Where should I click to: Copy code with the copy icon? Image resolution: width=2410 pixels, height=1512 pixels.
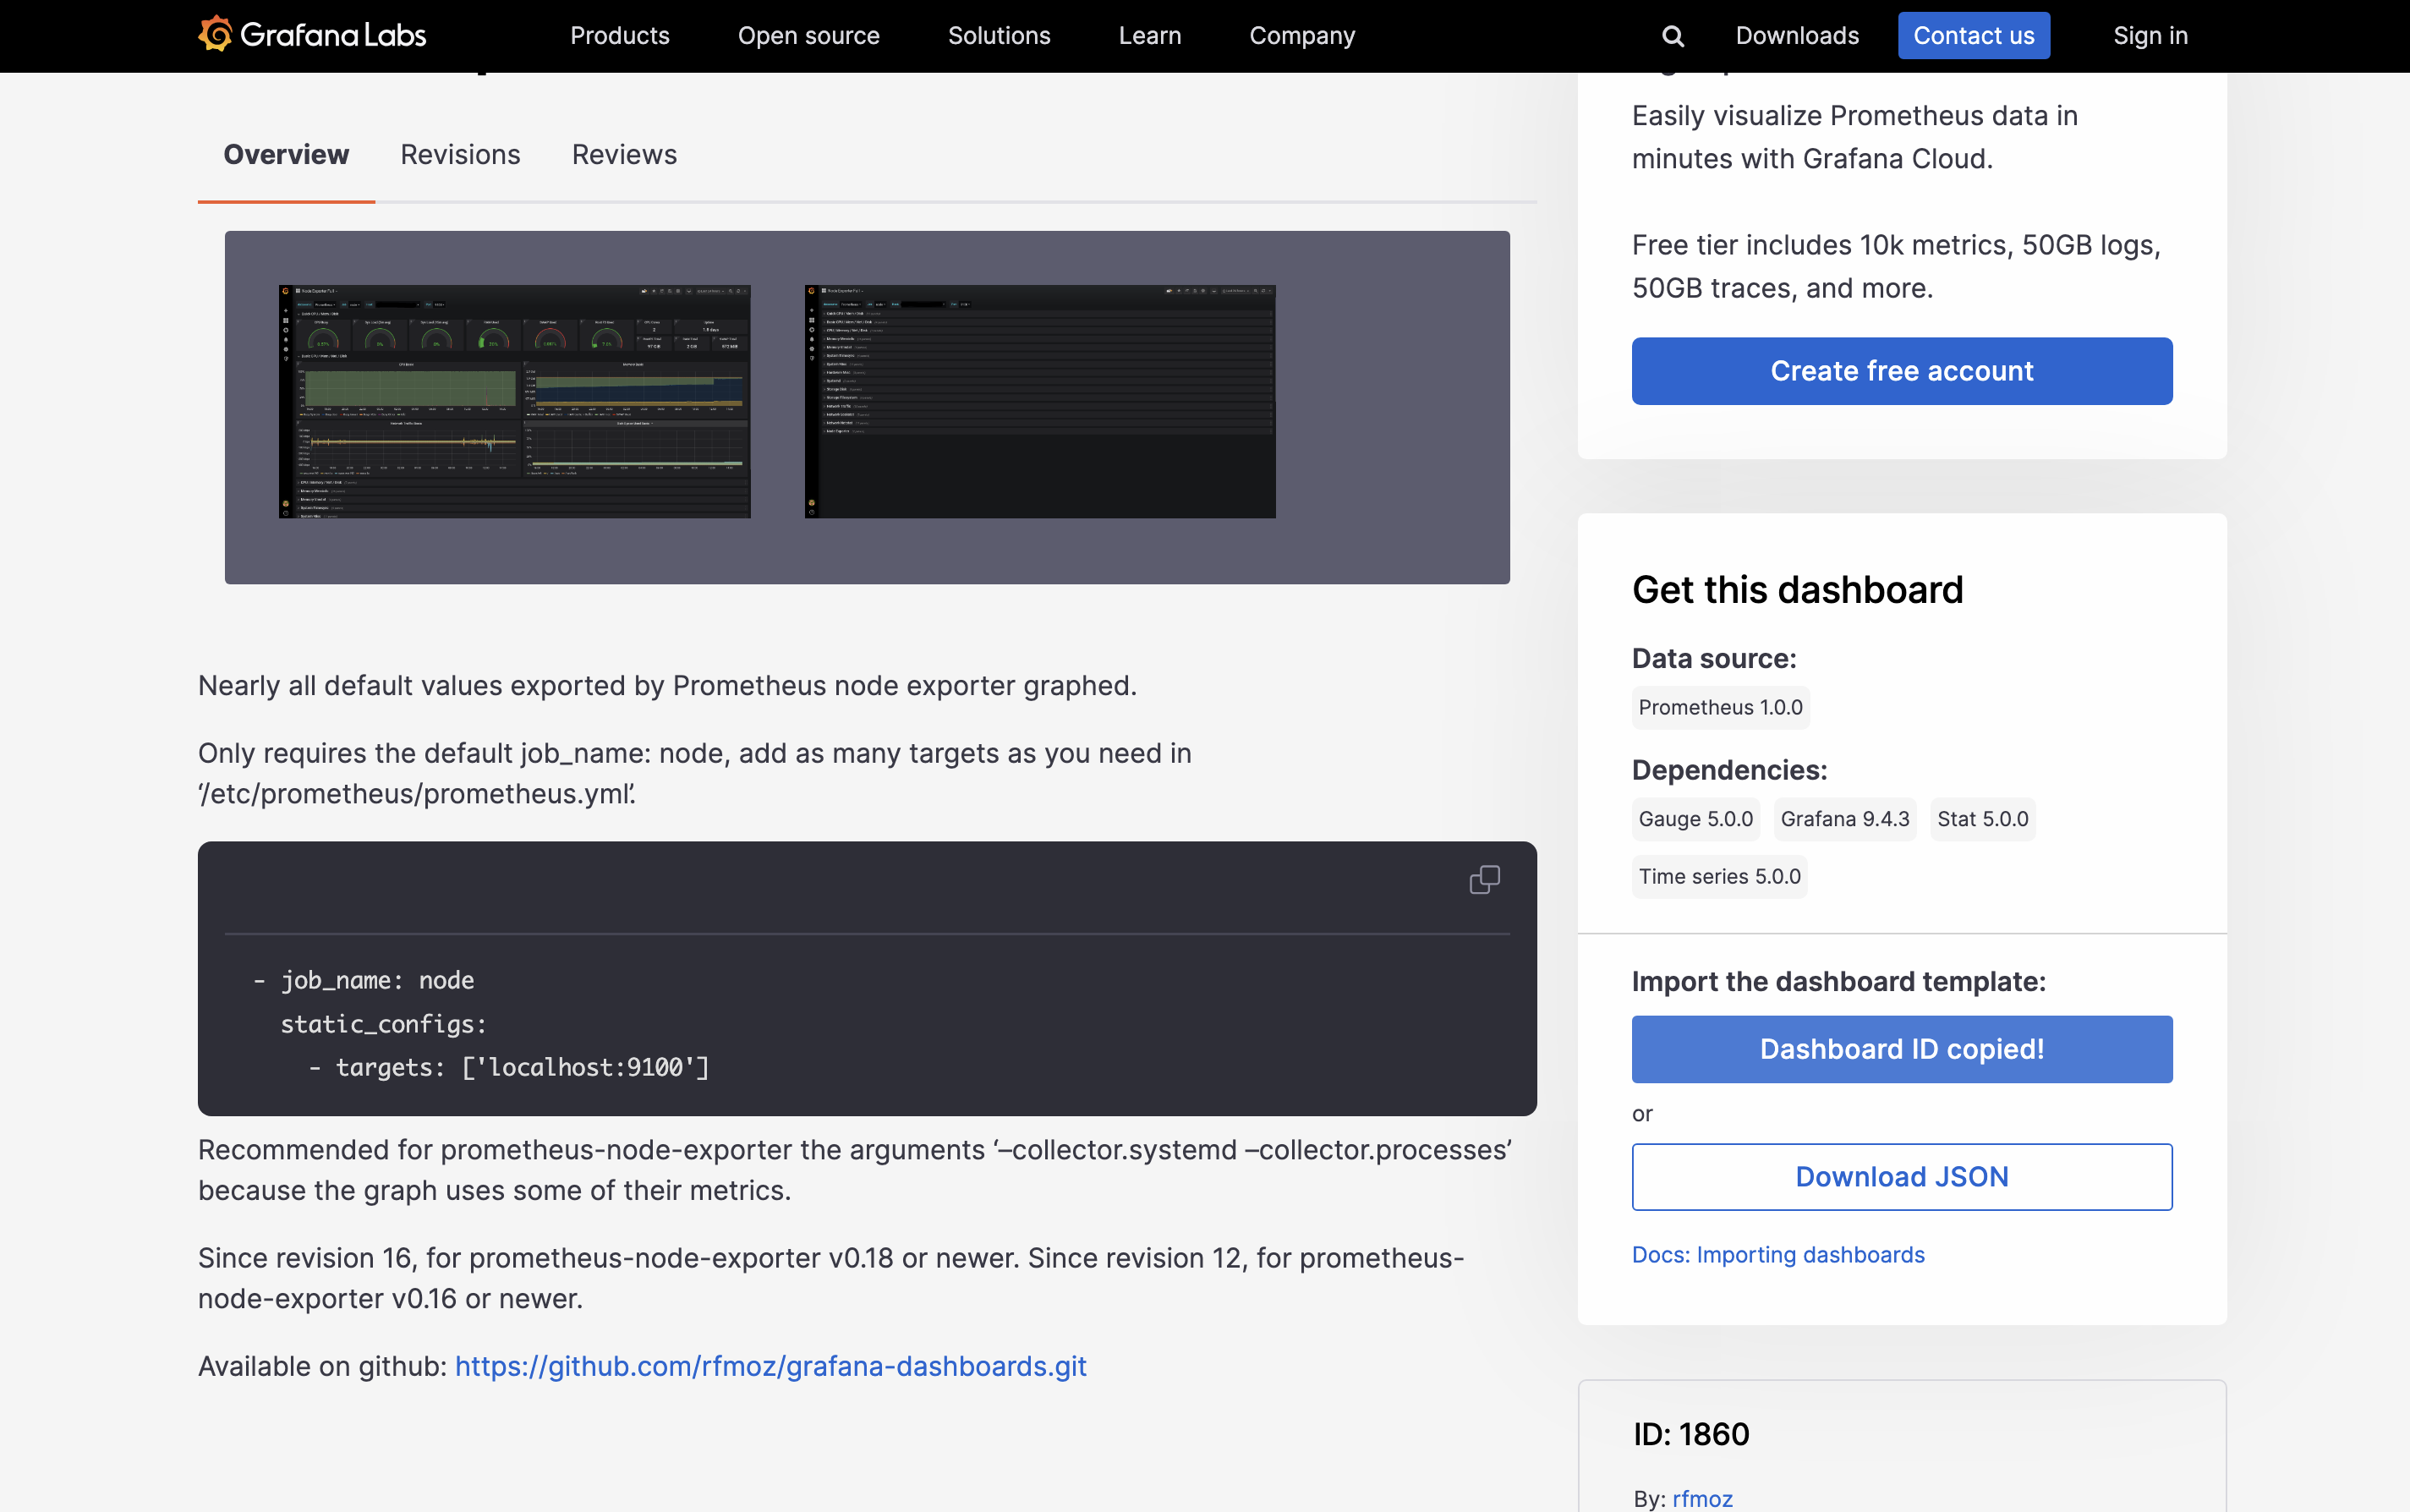pos(1484,880)
